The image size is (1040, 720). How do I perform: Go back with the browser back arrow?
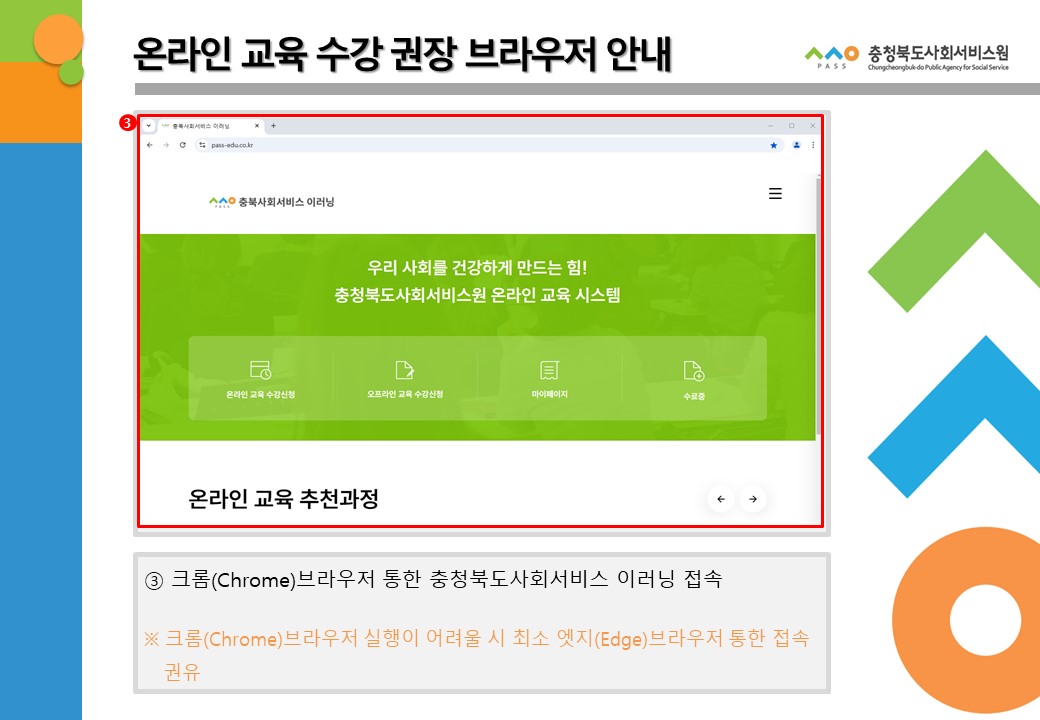point(150,145)
